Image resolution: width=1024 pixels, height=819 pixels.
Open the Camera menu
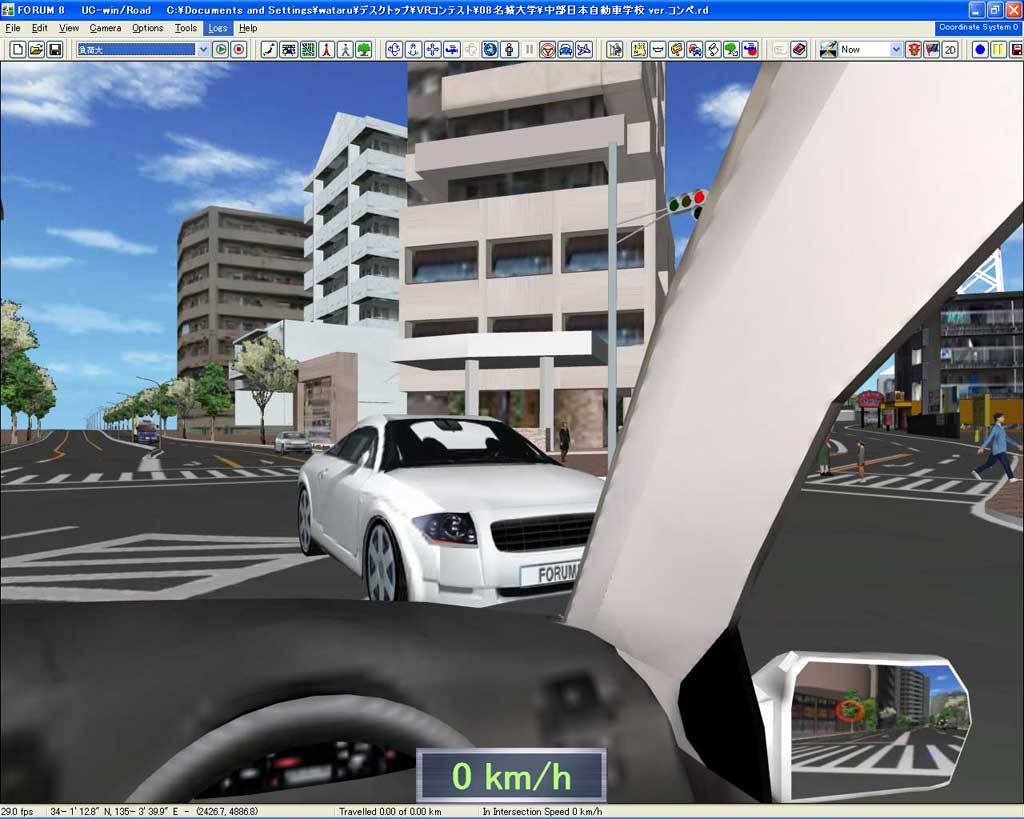[x=105, y=28]
